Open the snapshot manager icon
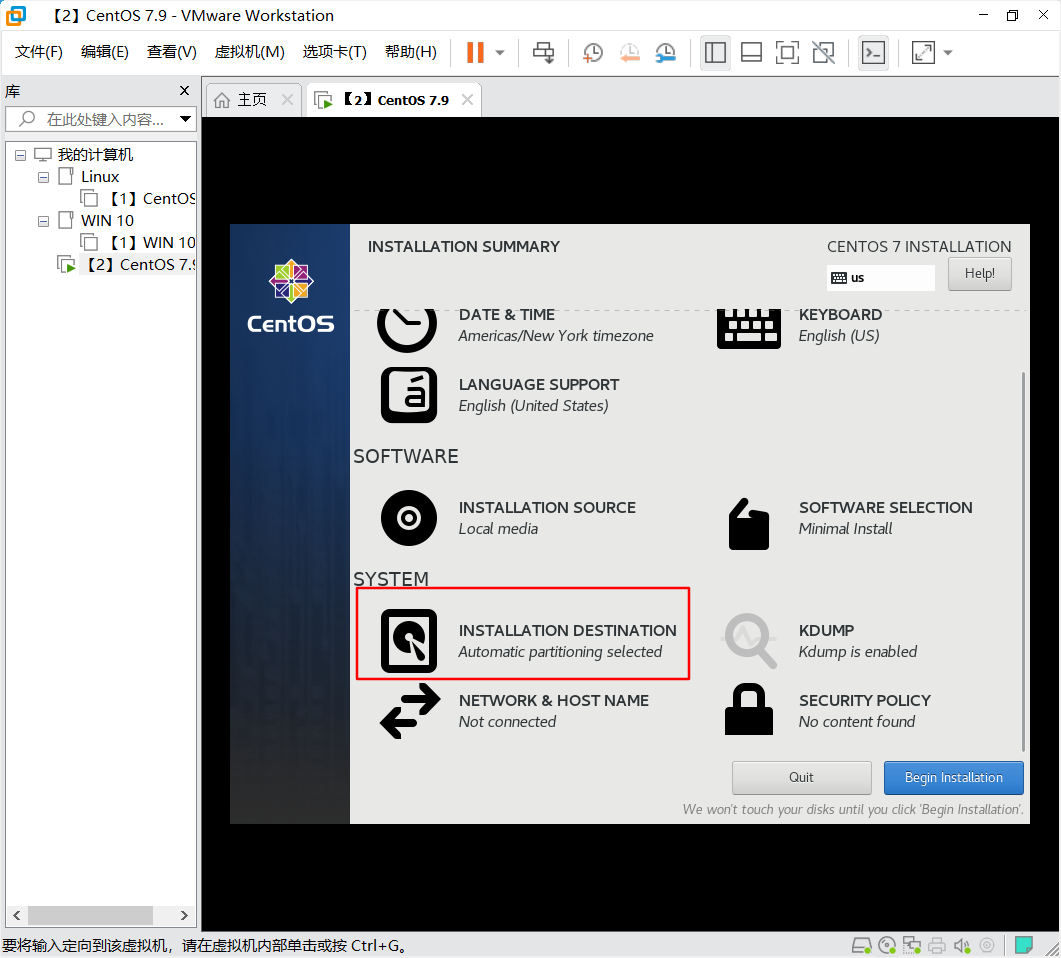 tap(666, 52)
